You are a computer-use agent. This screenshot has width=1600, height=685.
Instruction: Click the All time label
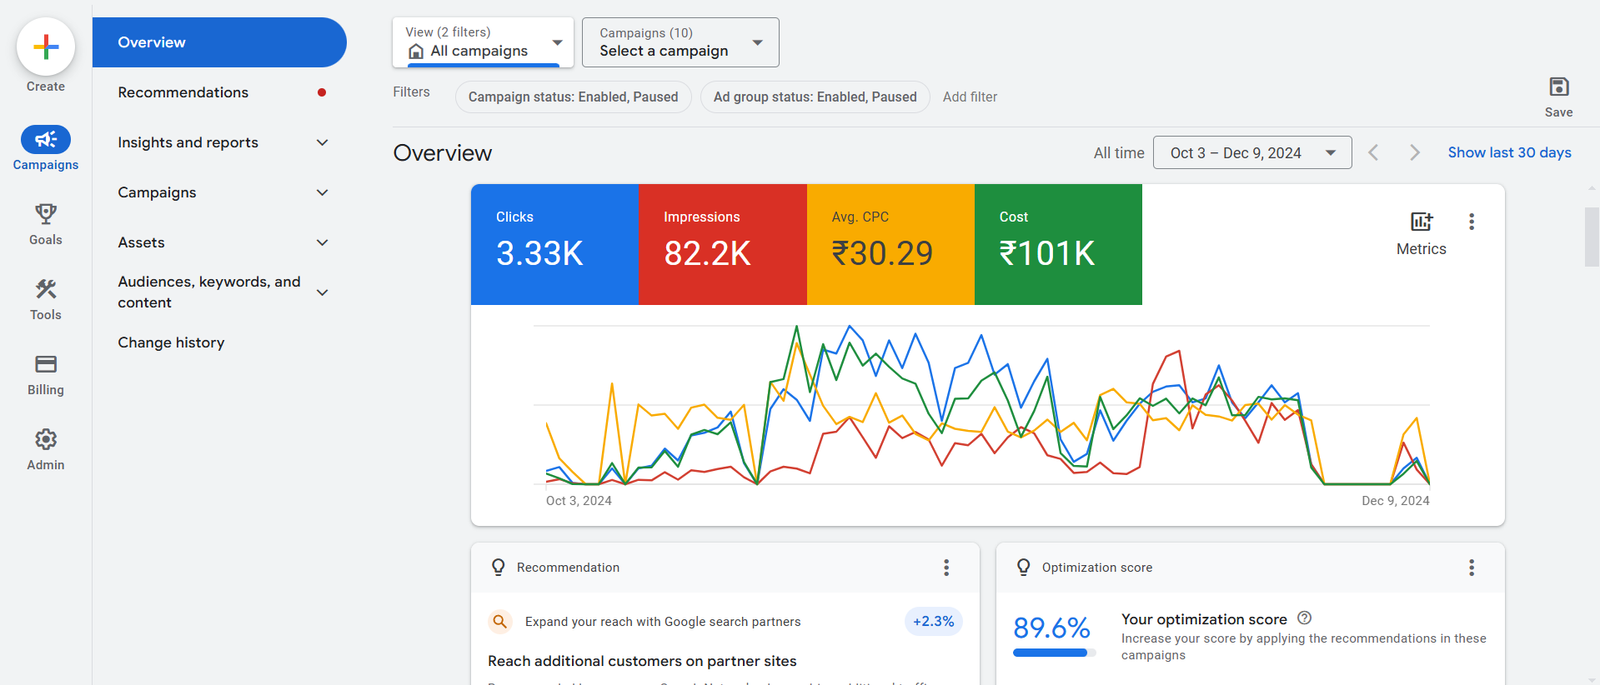tap(1118, 153)
